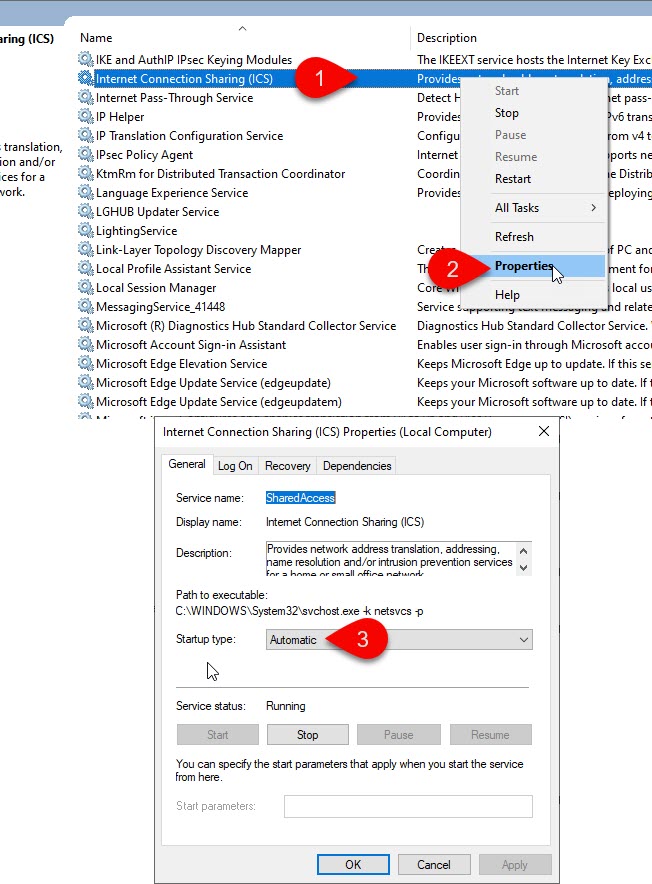Click gear icon of IP Translation Configuration Service
Viewport: 652px width, 884px height.
[86, 135]
